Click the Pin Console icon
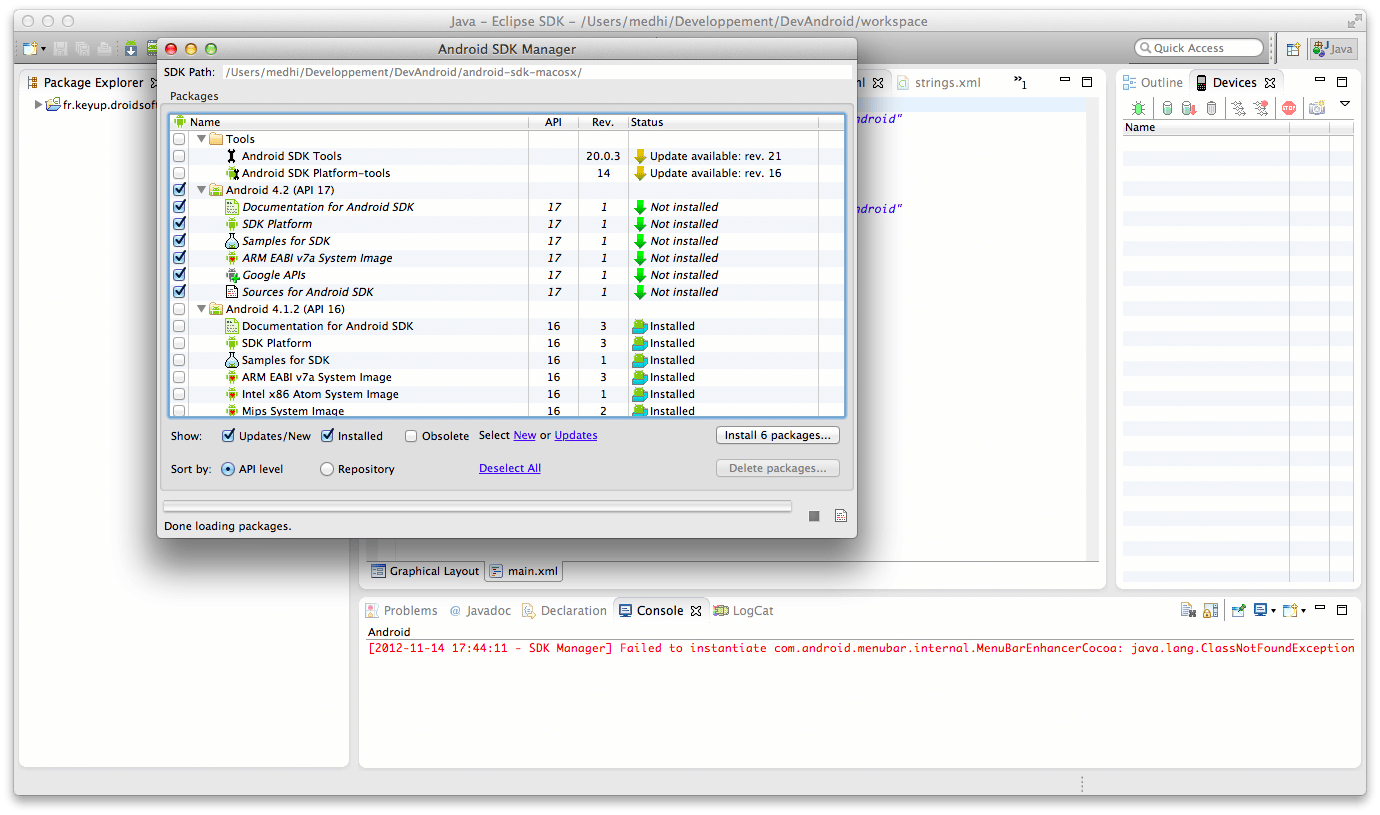This screenshot has width=1380, height=815. pos(1238,610)
